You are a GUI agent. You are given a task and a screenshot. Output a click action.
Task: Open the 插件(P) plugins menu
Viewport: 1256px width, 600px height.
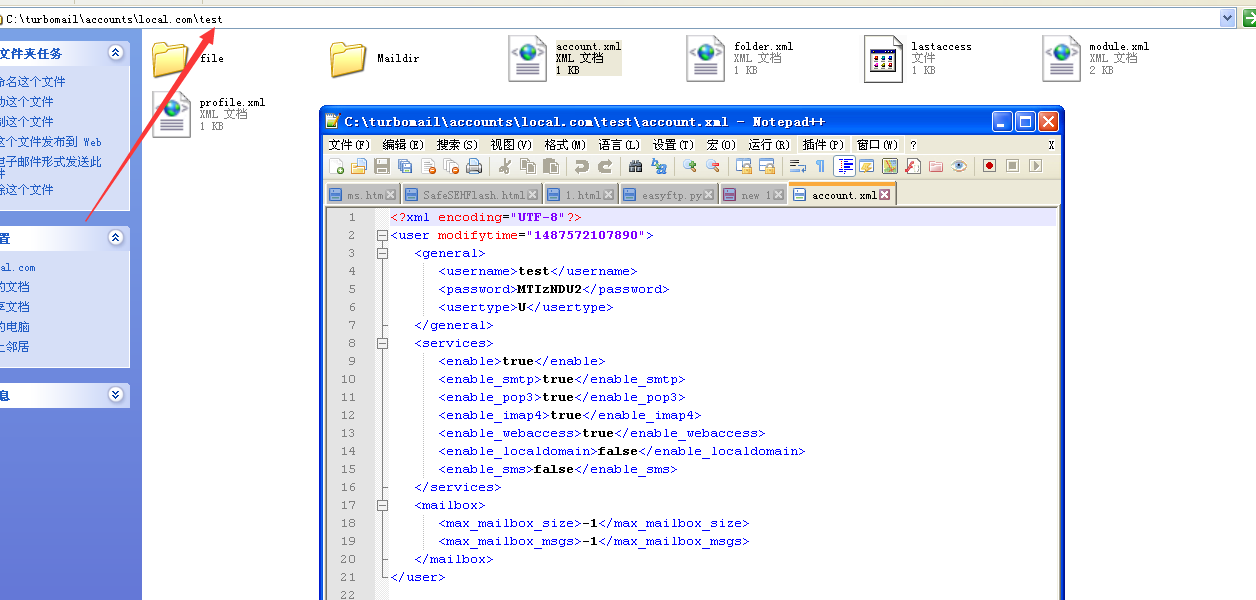click(824, 145)
